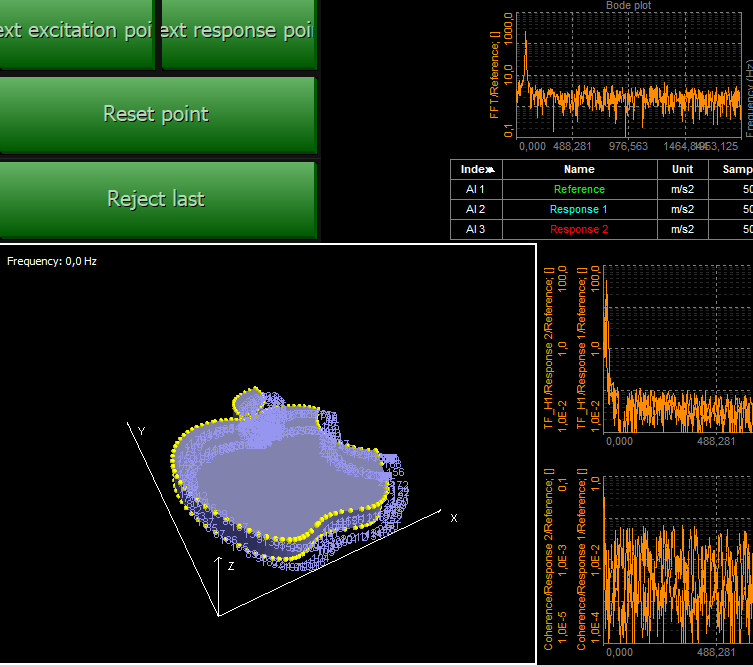Click the Y axis label in 3D view
The image size is (753, 667).
pyautogui.click(x=141, y=431)
